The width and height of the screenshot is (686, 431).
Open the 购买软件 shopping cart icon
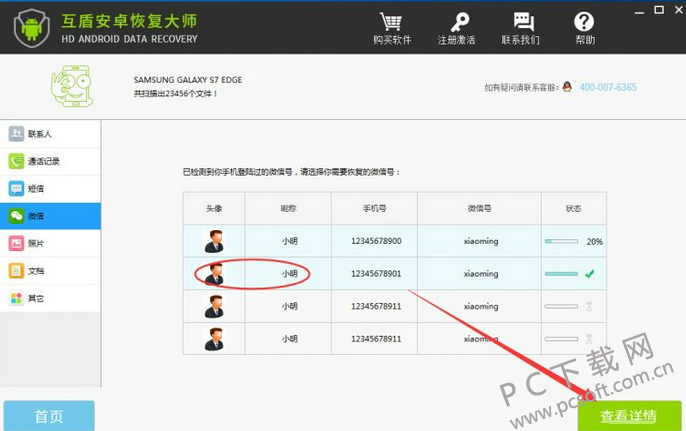pos(391,21)
